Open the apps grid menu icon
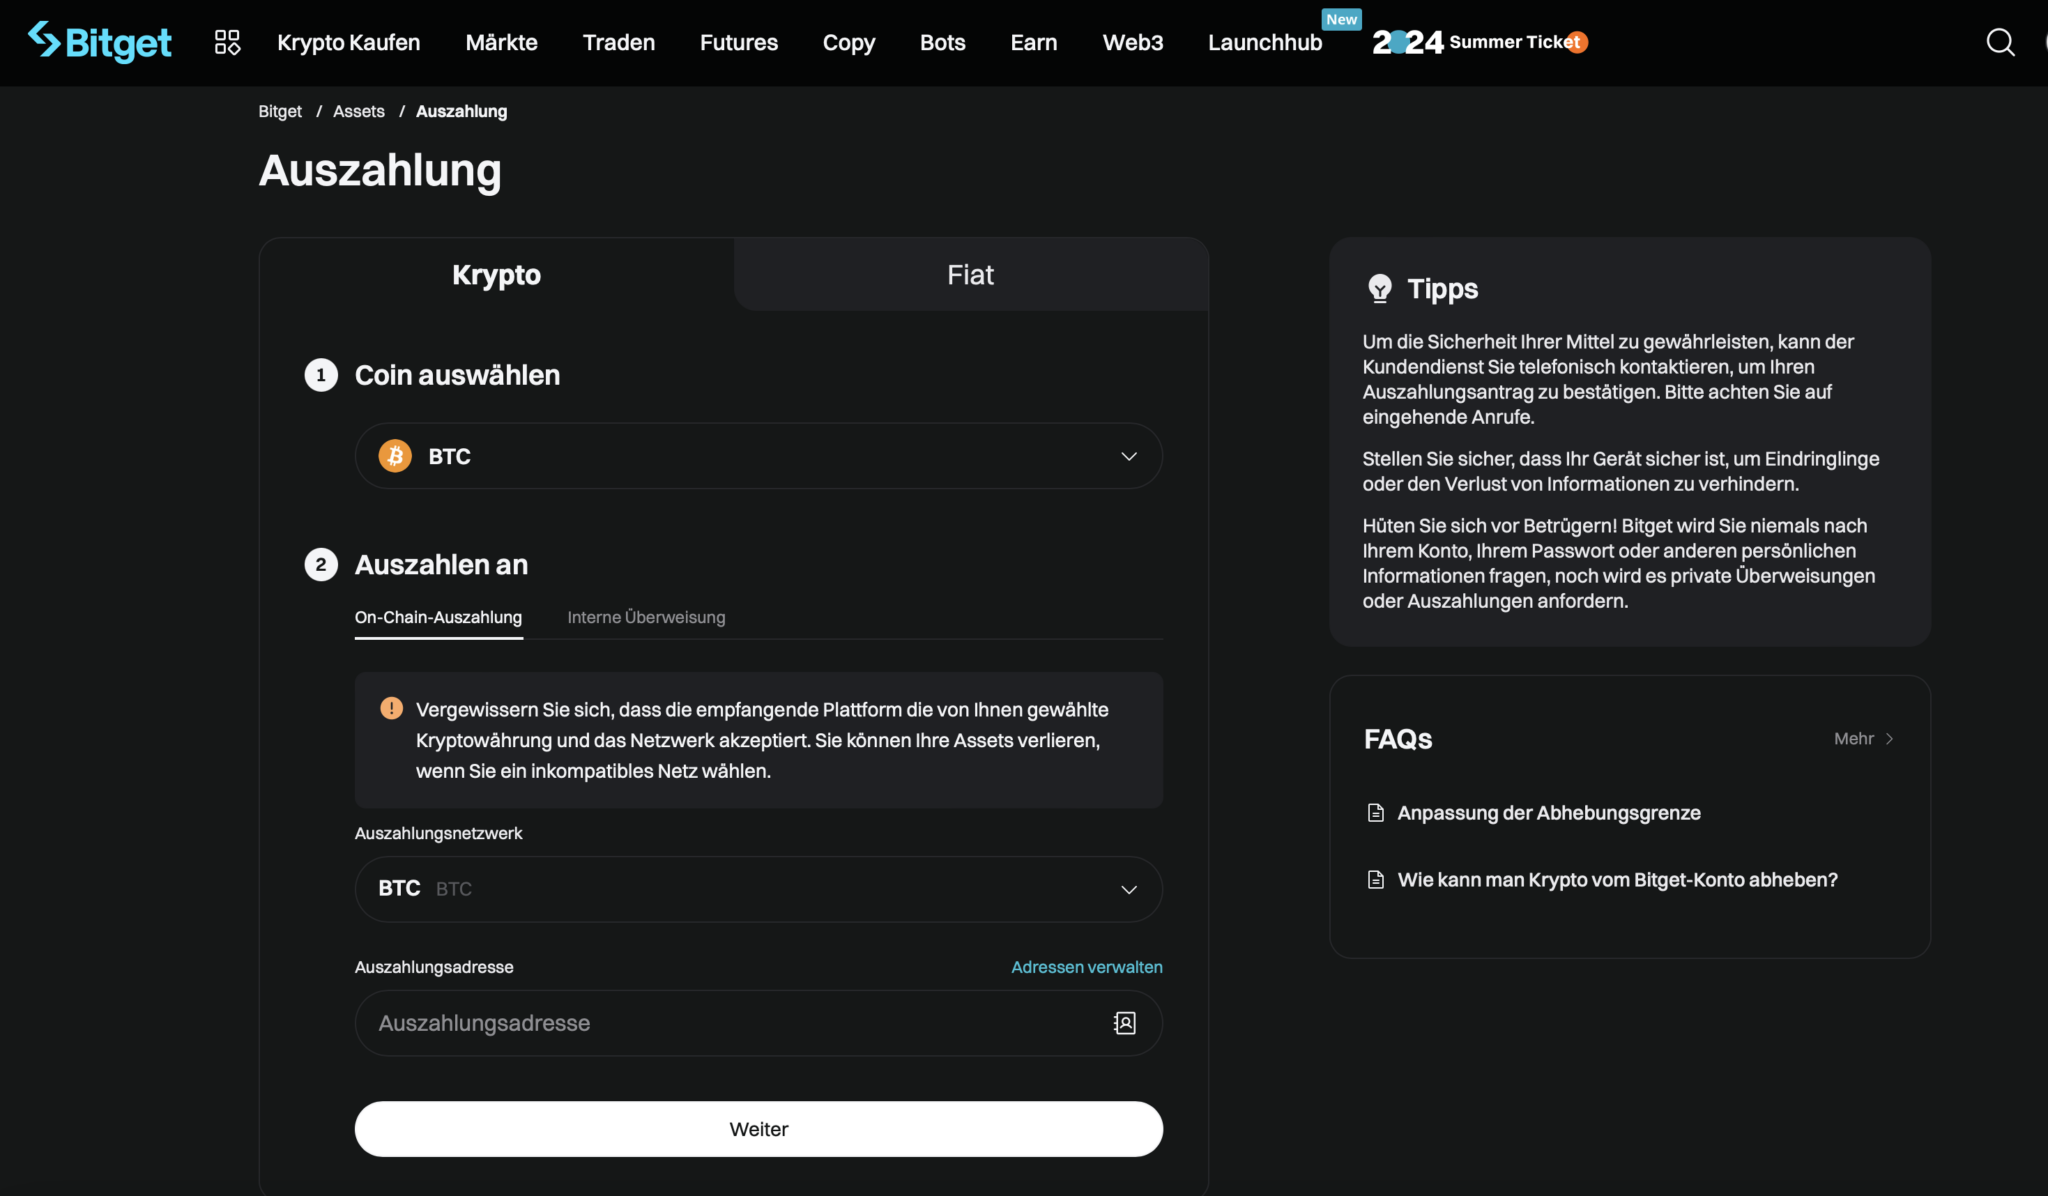 pos(227,42)
